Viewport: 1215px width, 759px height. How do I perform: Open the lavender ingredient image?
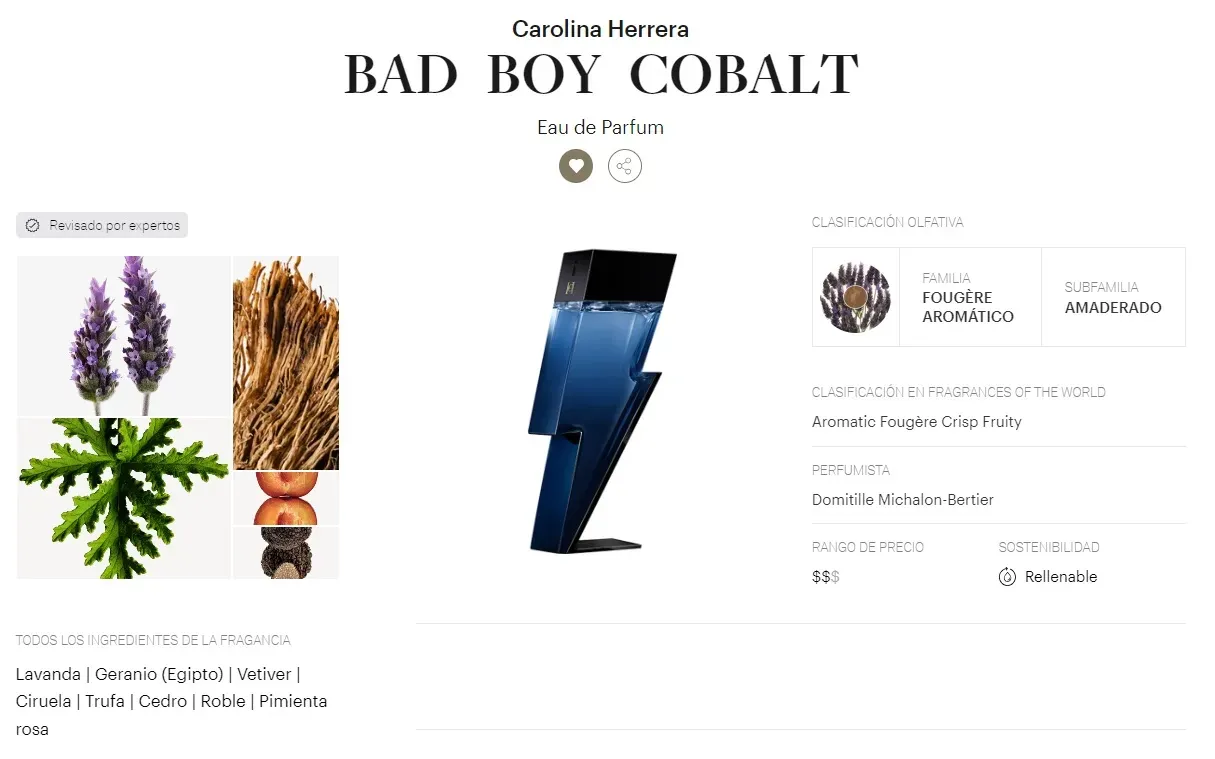(x=124, y=335)
